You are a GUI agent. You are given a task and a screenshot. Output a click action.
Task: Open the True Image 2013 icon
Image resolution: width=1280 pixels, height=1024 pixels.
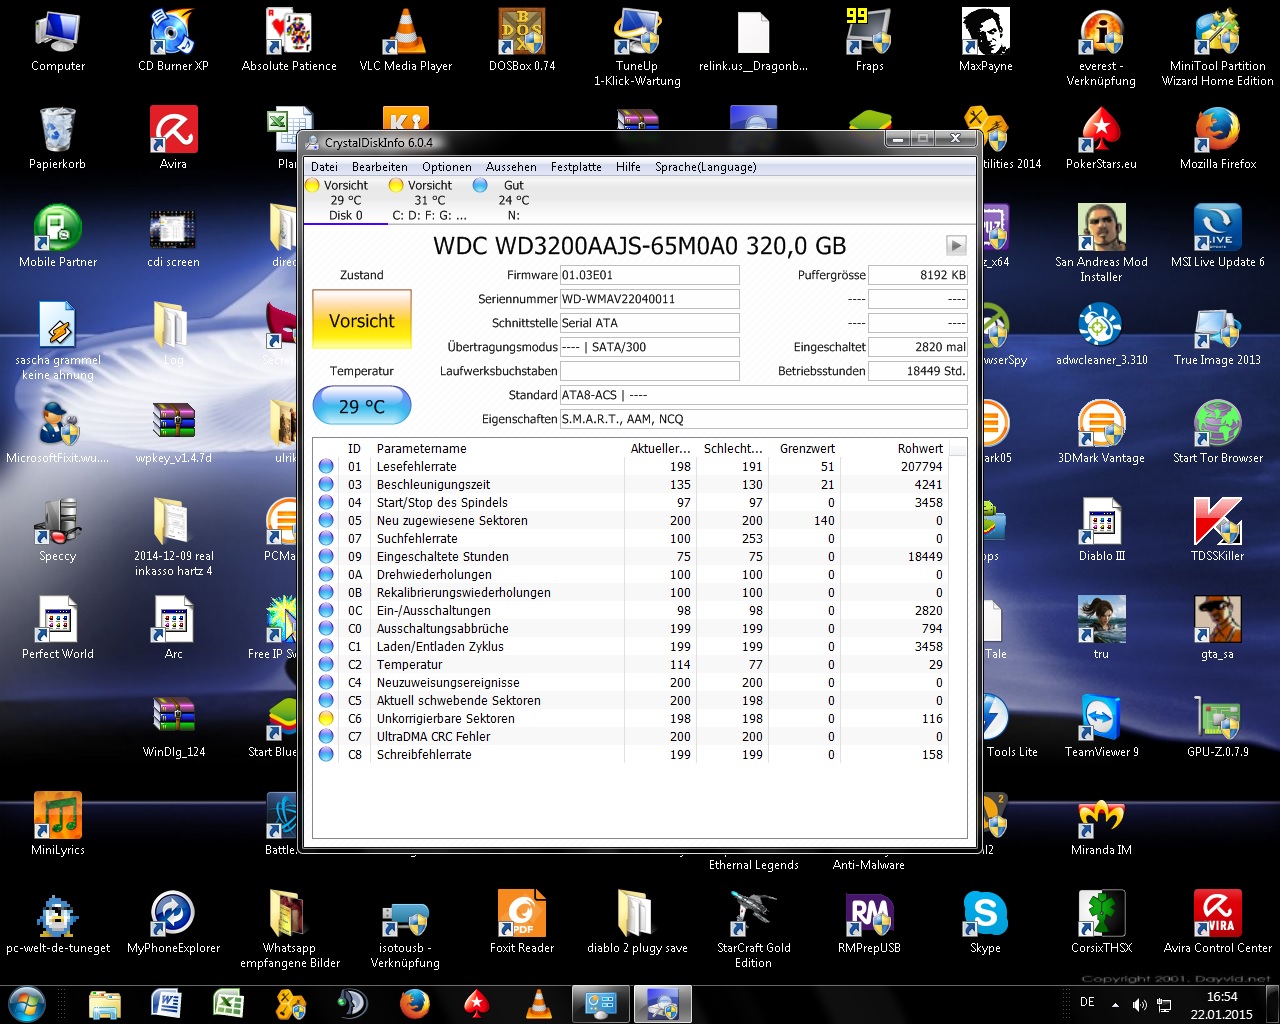coord(1217,334)
